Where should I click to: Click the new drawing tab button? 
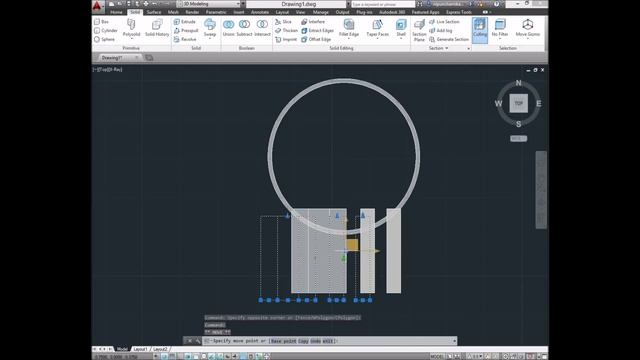149,58
